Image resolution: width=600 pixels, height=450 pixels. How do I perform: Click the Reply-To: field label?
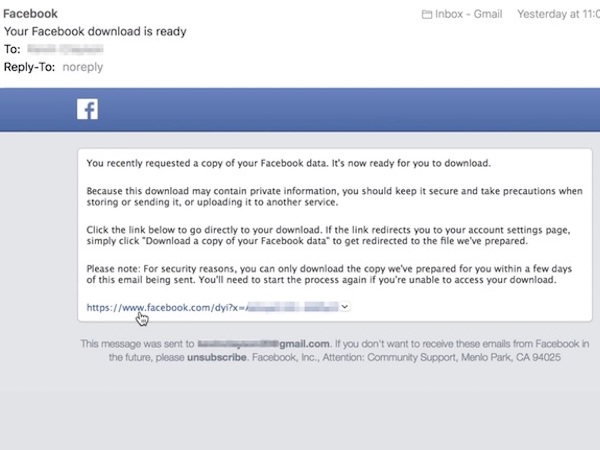[x=29, y=67]
